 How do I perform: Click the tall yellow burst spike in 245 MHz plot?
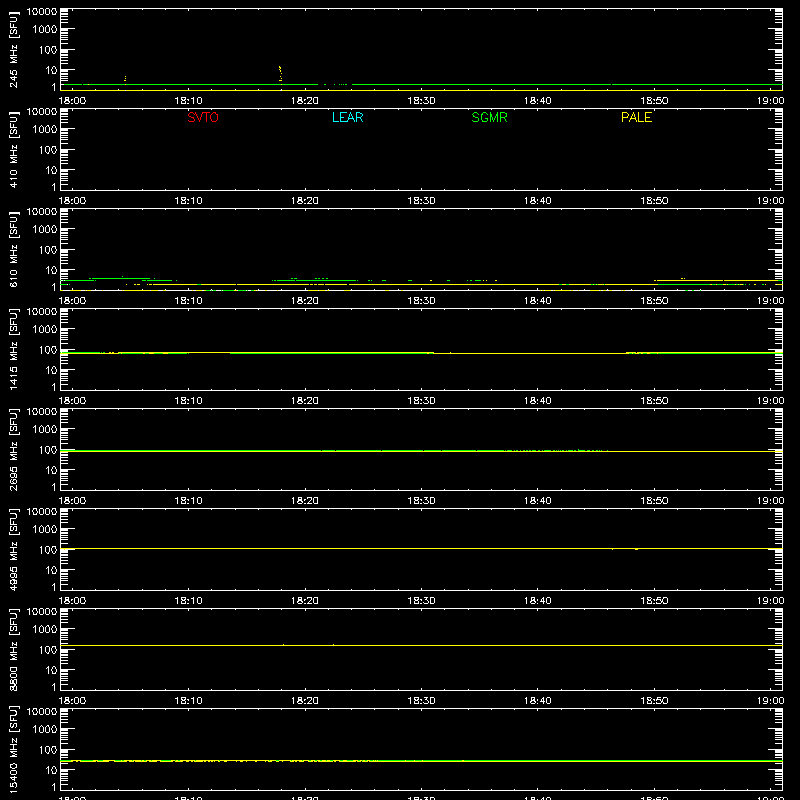pos(280,73)
